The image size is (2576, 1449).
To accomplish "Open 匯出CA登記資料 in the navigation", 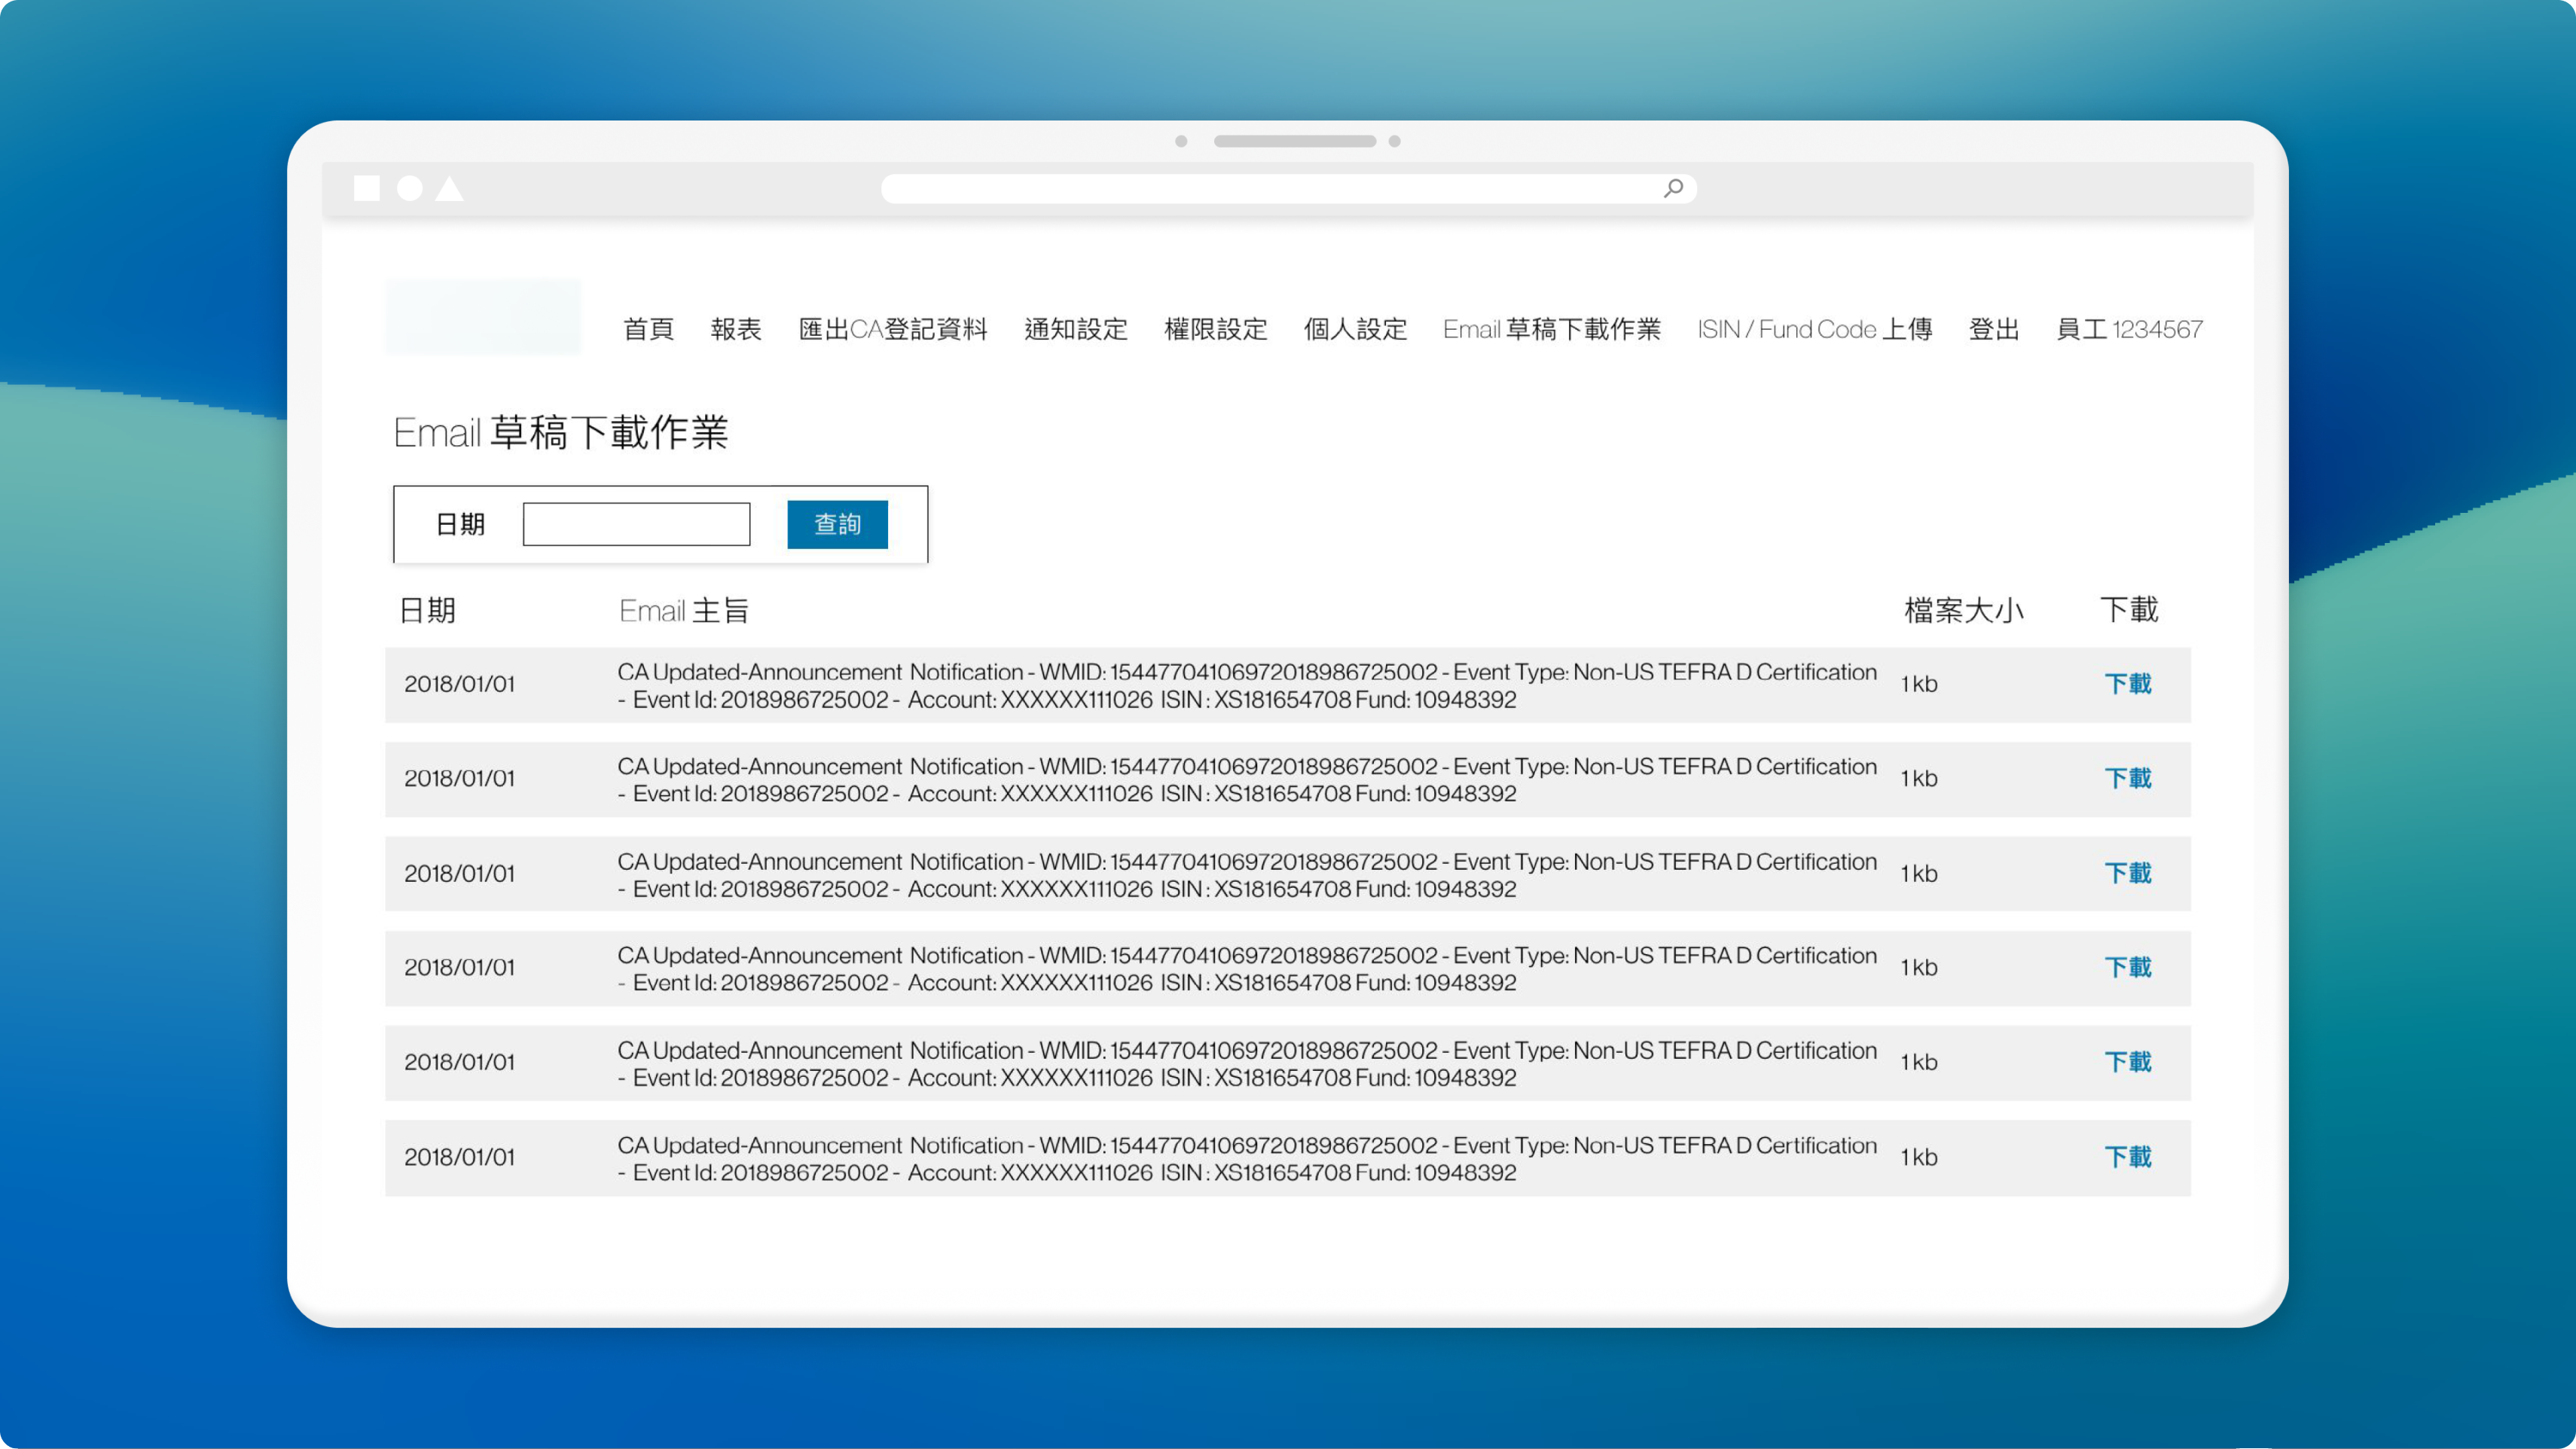I will point(892,329).
